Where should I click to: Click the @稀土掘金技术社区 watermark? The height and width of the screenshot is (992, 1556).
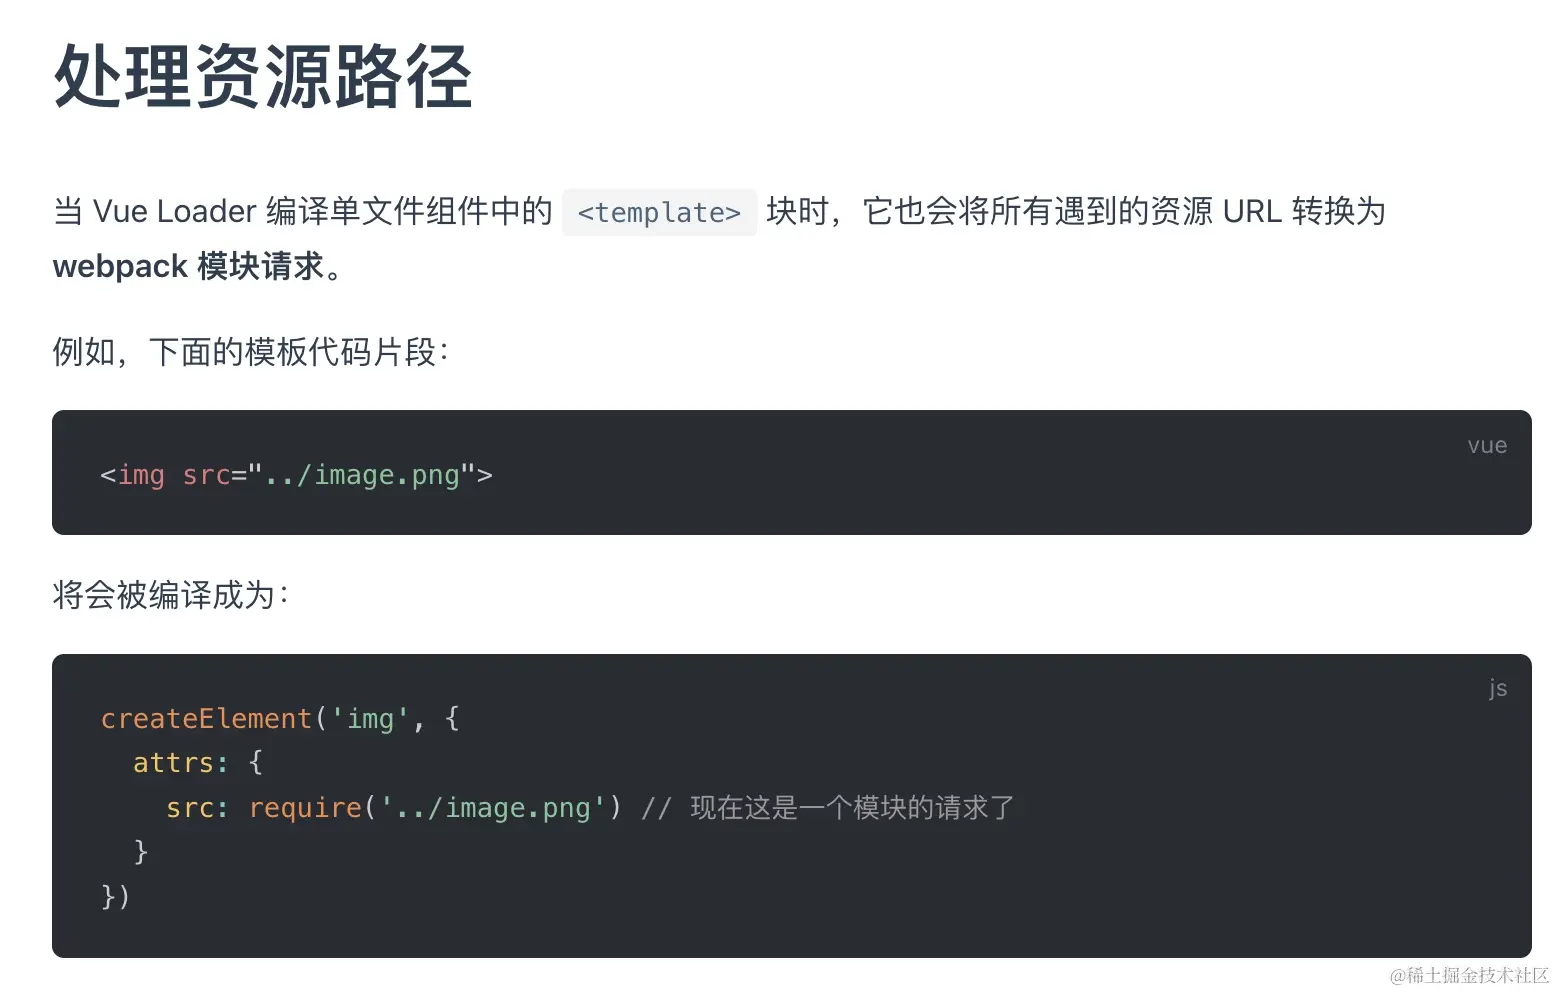(1469, 975)
